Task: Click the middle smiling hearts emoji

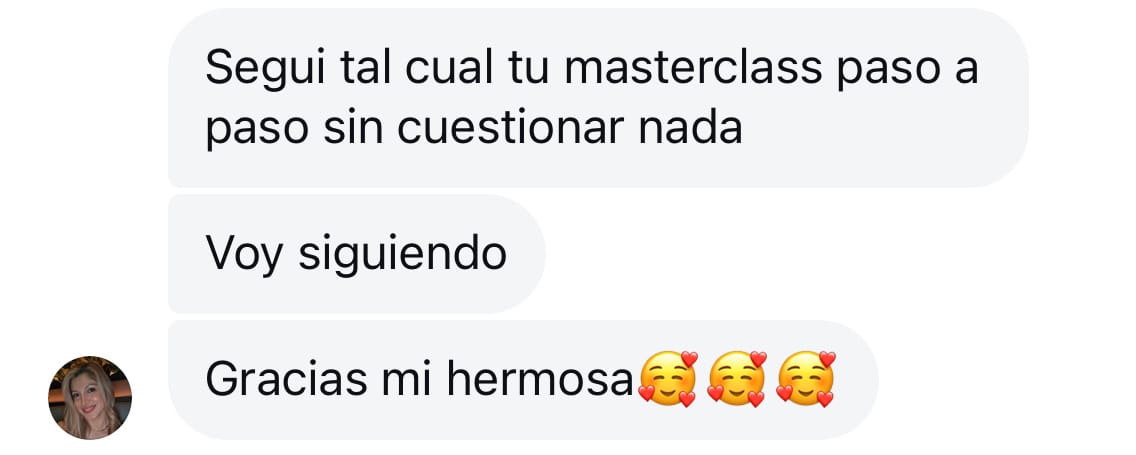Action: click(737, 379)
